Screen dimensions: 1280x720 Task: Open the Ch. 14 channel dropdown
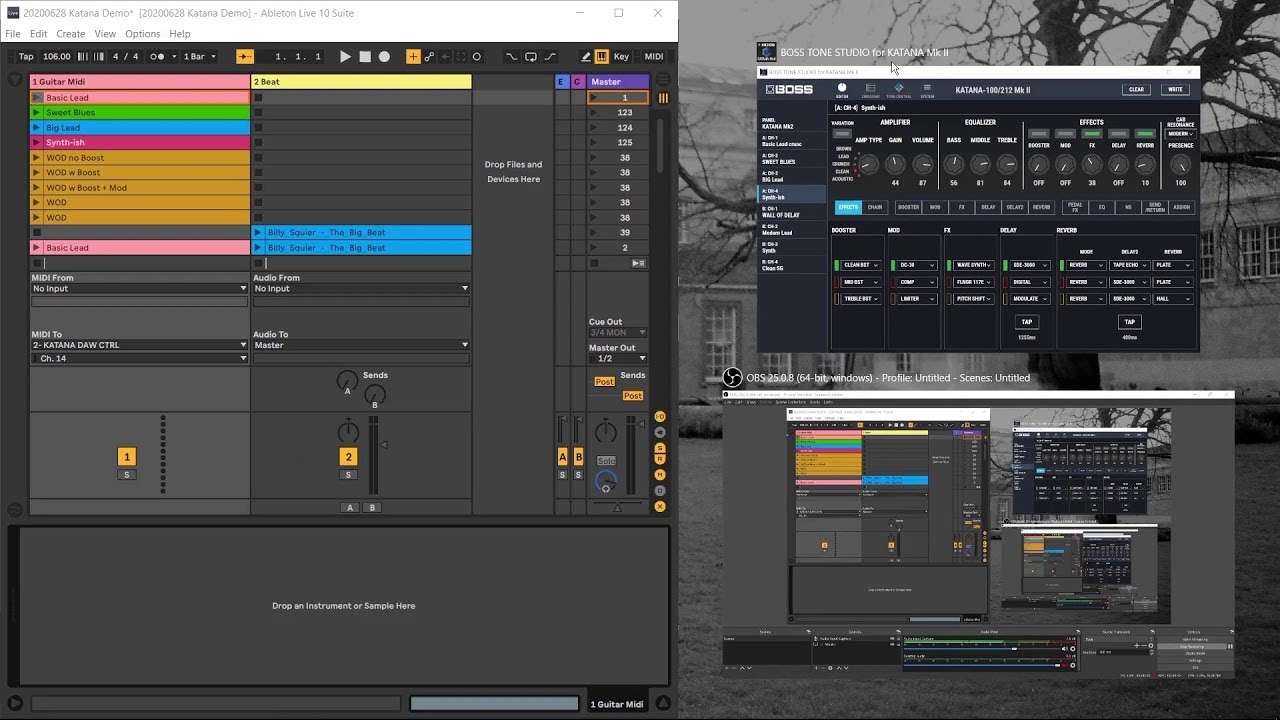[139, 358]
